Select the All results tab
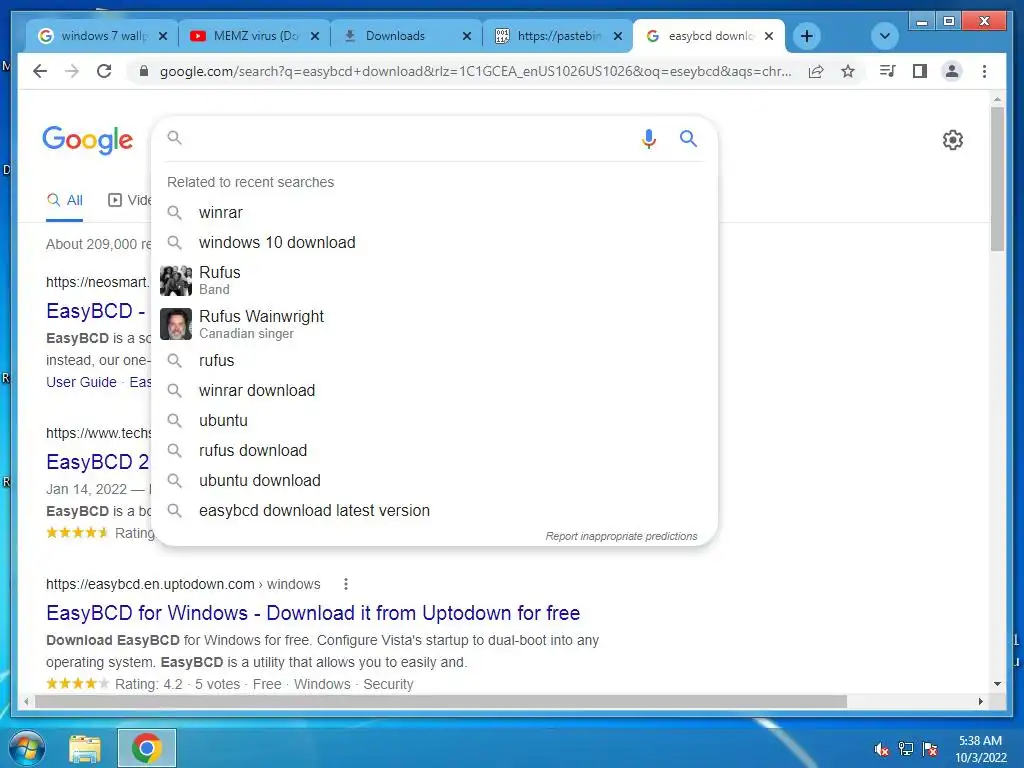Screen dimensions: 1024x768 [65, 200]
